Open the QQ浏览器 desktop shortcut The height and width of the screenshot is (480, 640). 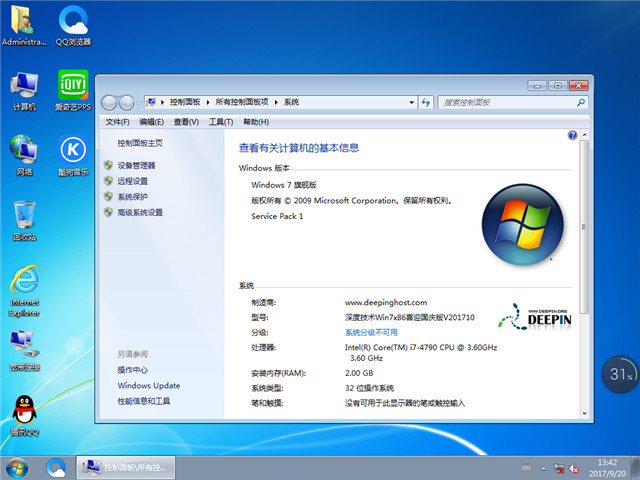(73, 24)
